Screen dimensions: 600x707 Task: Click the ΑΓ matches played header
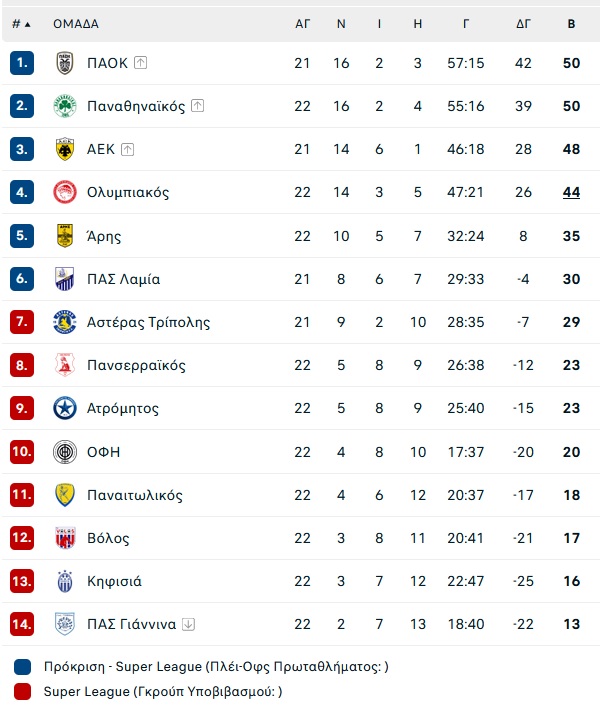coord(302,24)
